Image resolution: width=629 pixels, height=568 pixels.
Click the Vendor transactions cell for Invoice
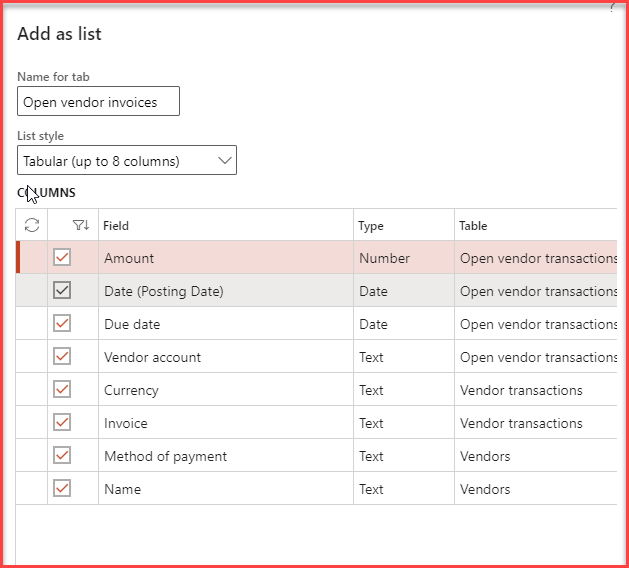point(521,423)
